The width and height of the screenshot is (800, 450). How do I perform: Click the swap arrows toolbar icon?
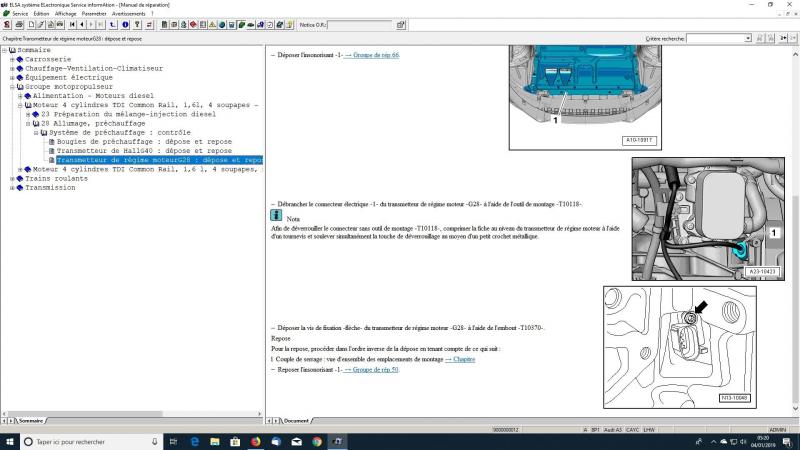coord(149,24)
